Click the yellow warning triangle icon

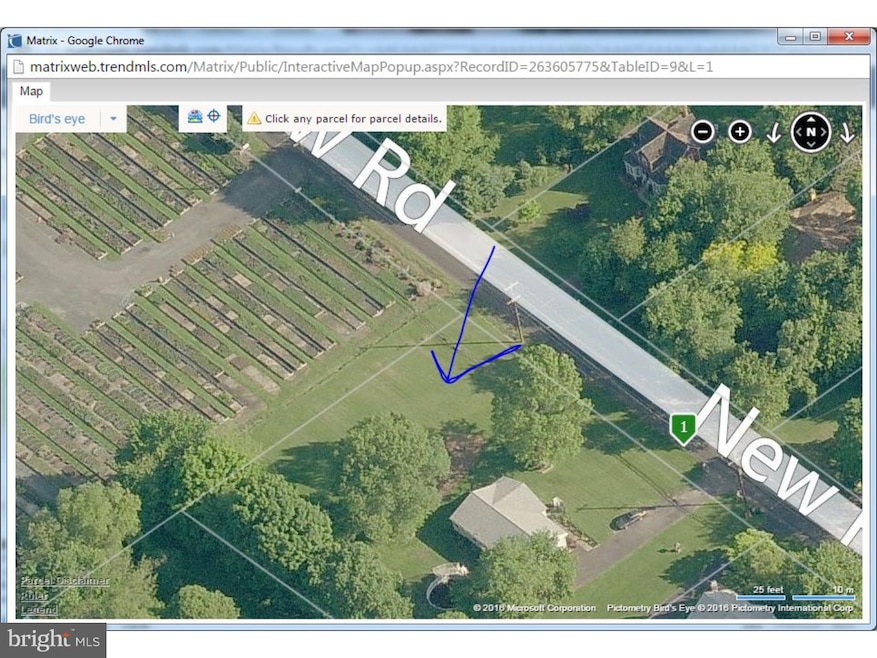pyautogui.click(x=254, y=118)
